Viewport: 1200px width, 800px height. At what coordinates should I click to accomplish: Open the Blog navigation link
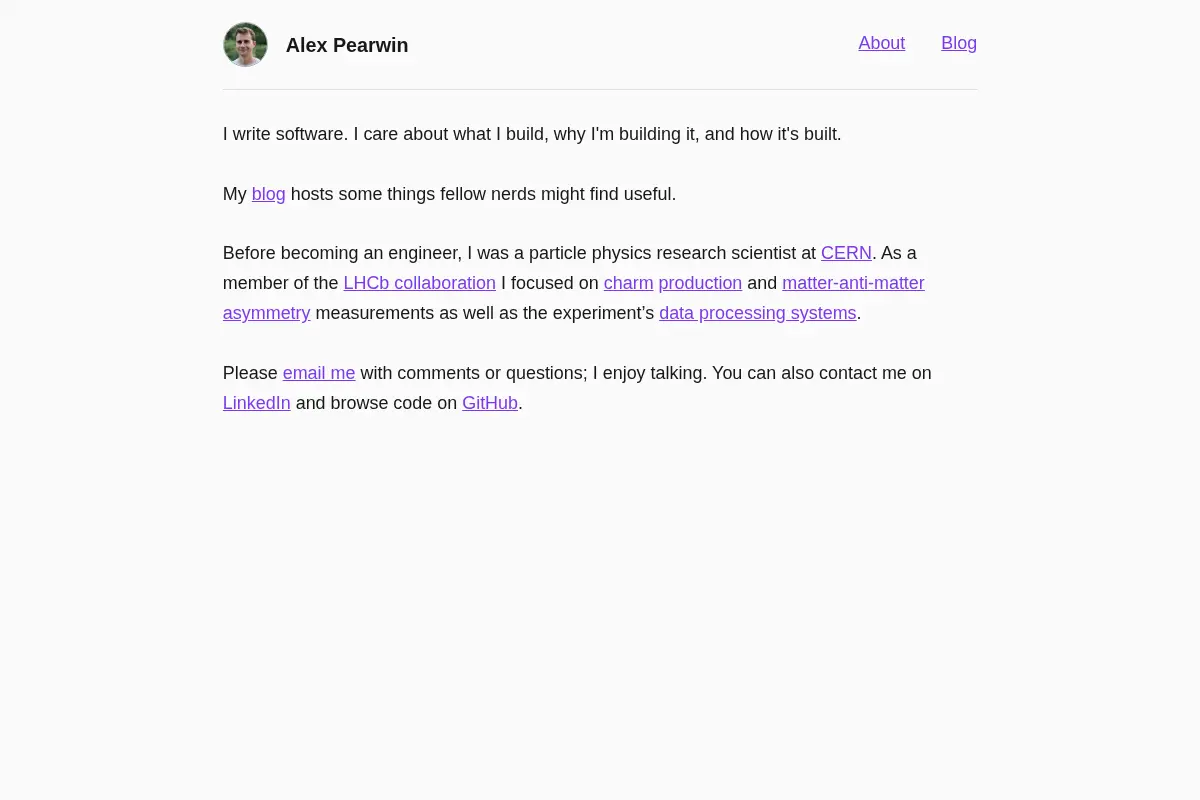[x=959, y=43]
